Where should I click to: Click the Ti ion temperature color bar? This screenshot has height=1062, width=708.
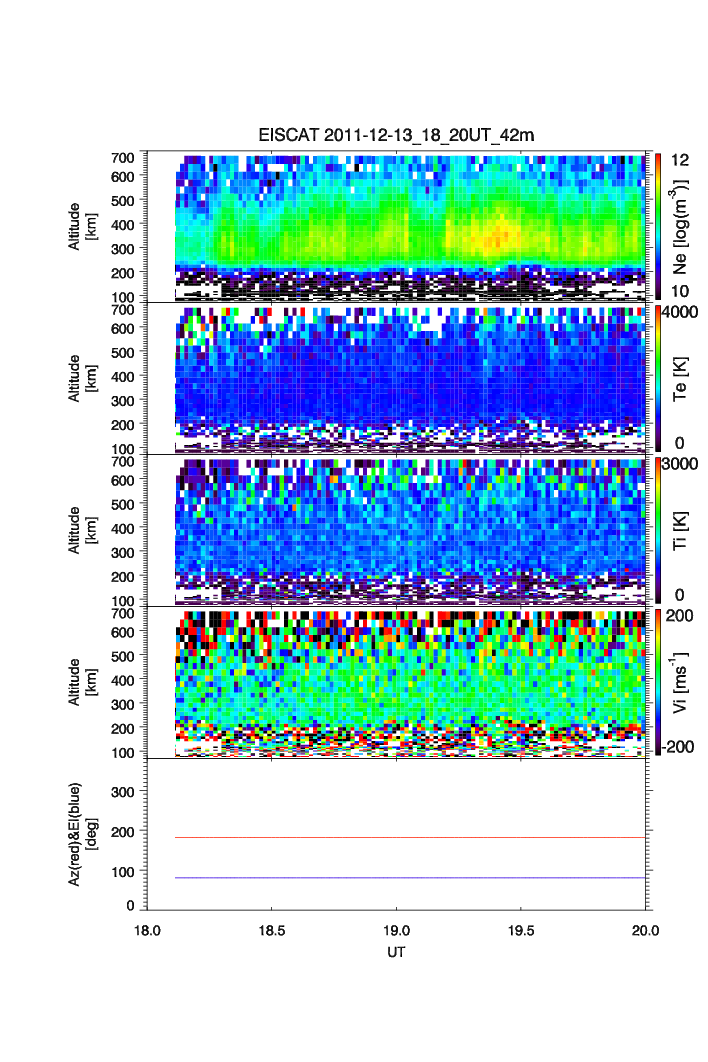click(657, 530)
